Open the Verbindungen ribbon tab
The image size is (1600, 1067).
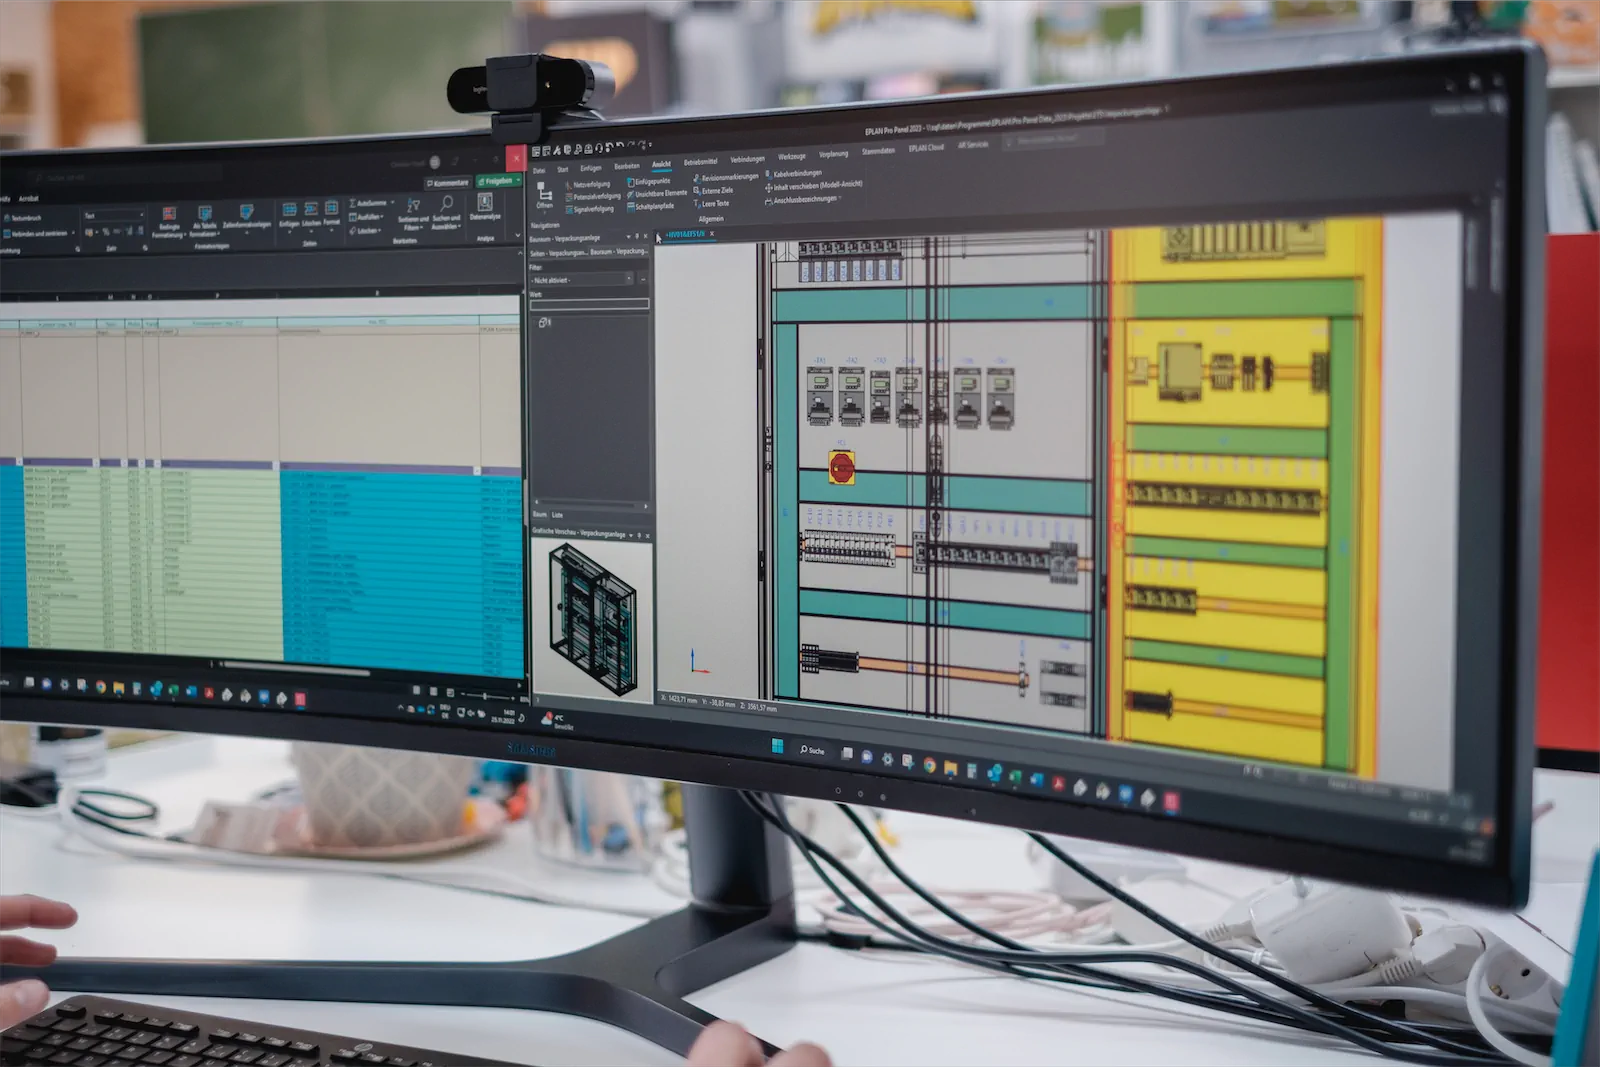[747, 159]
